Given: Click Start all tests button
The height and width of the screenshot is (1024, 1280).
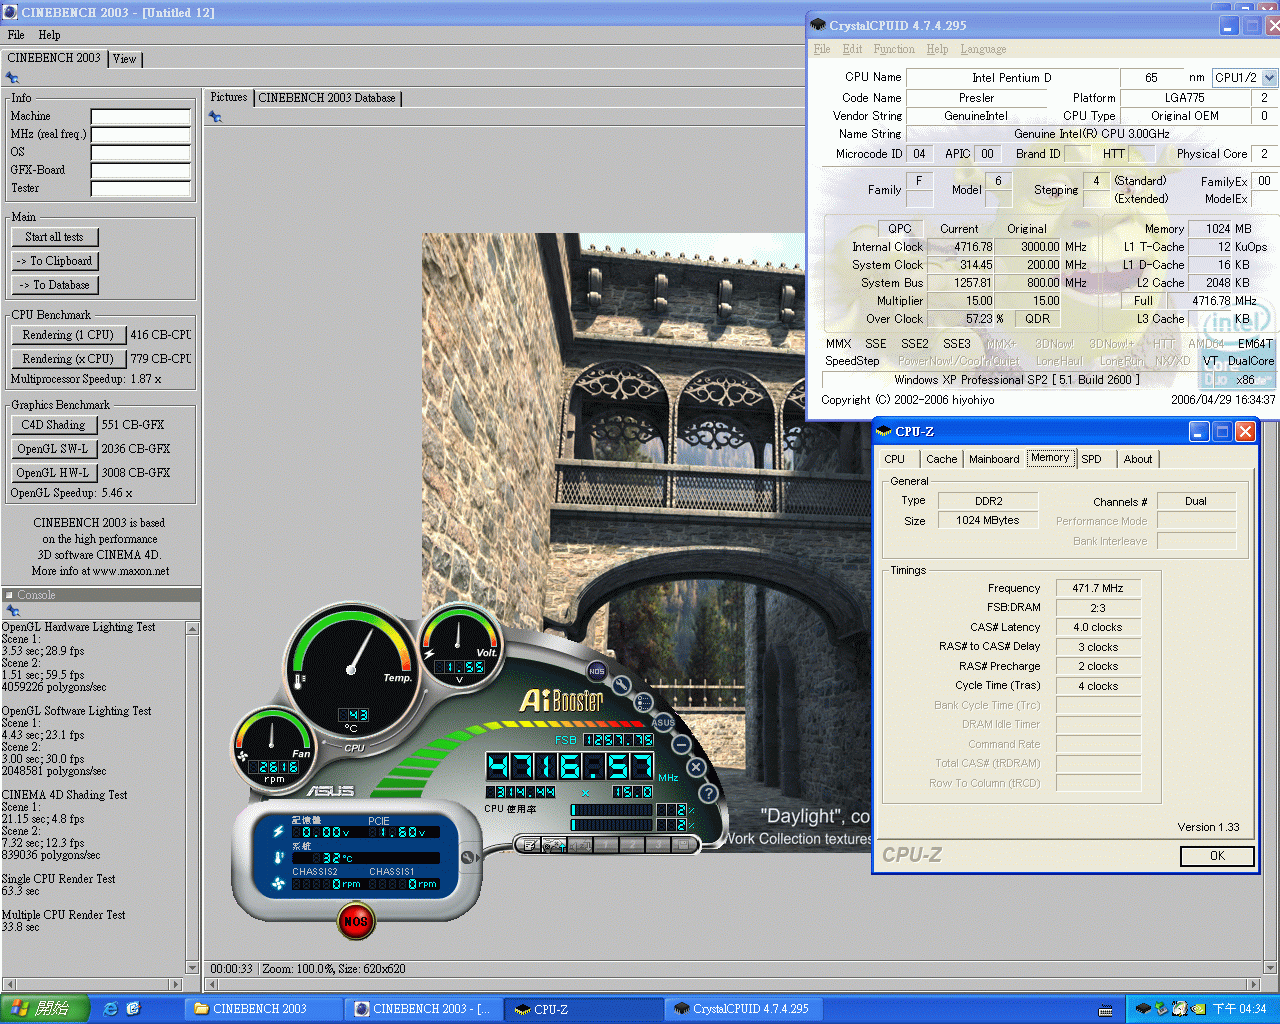Looking at the screenshot, I should tap(55, 237).
